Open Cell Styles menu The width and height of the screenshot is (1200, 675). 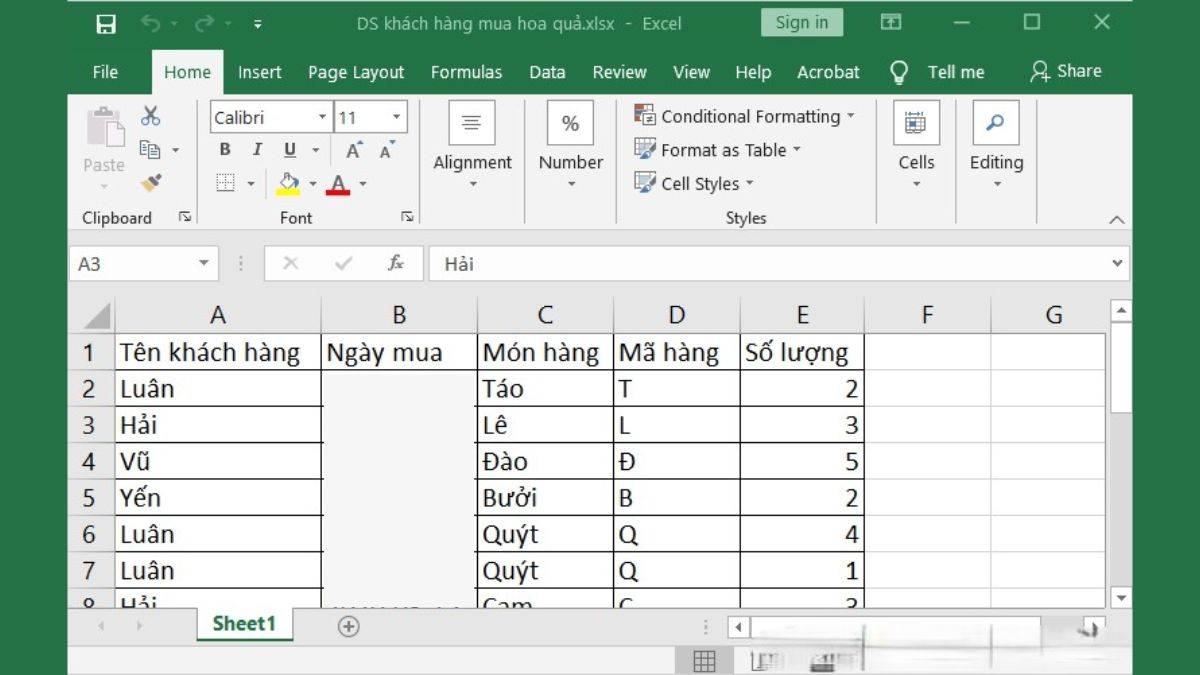point(694,184)
